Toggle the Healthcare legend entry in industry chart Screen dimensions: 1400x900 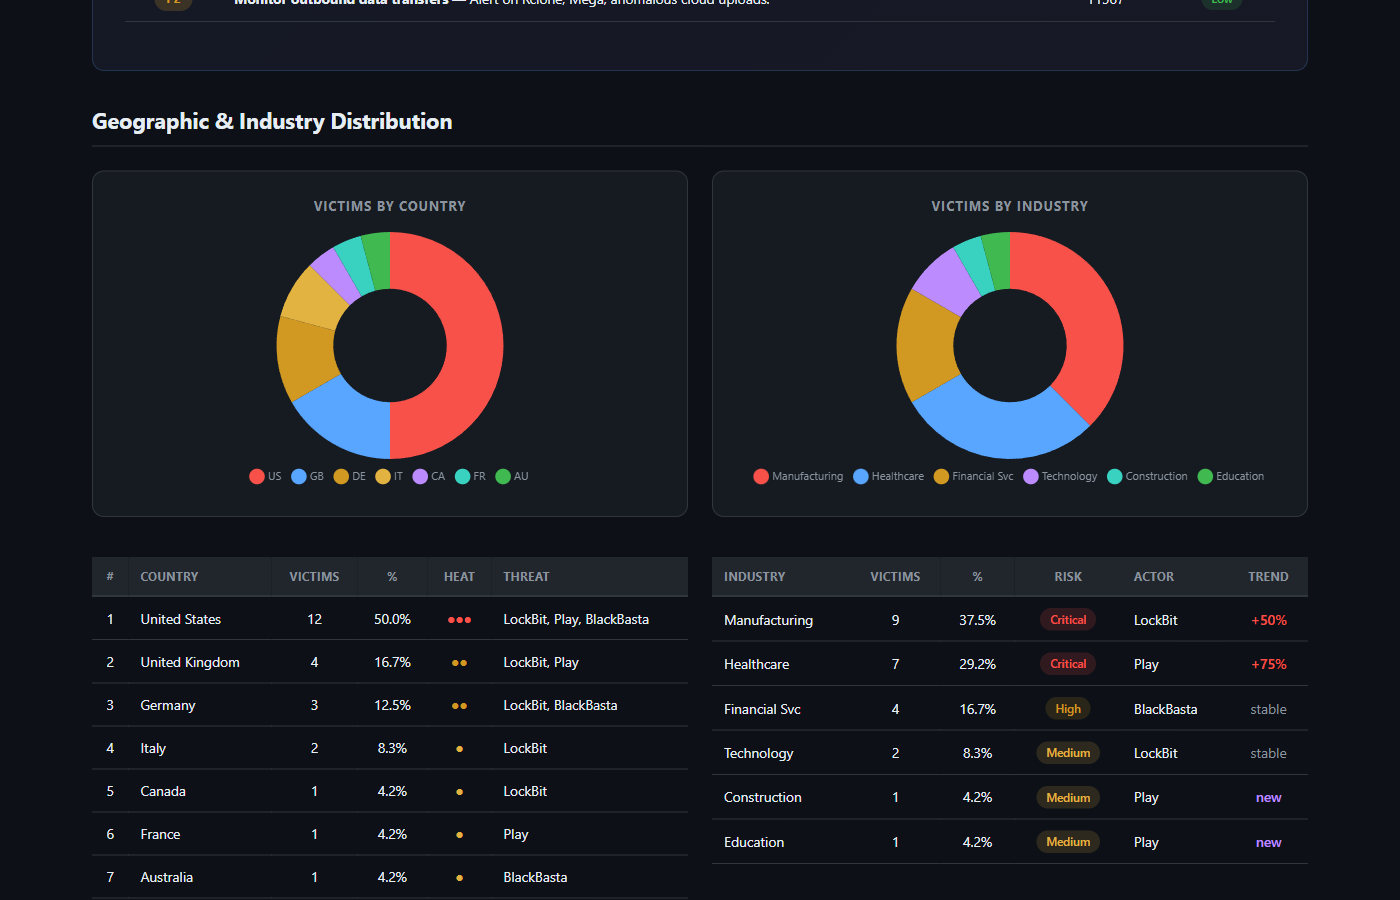click(888, 476)
